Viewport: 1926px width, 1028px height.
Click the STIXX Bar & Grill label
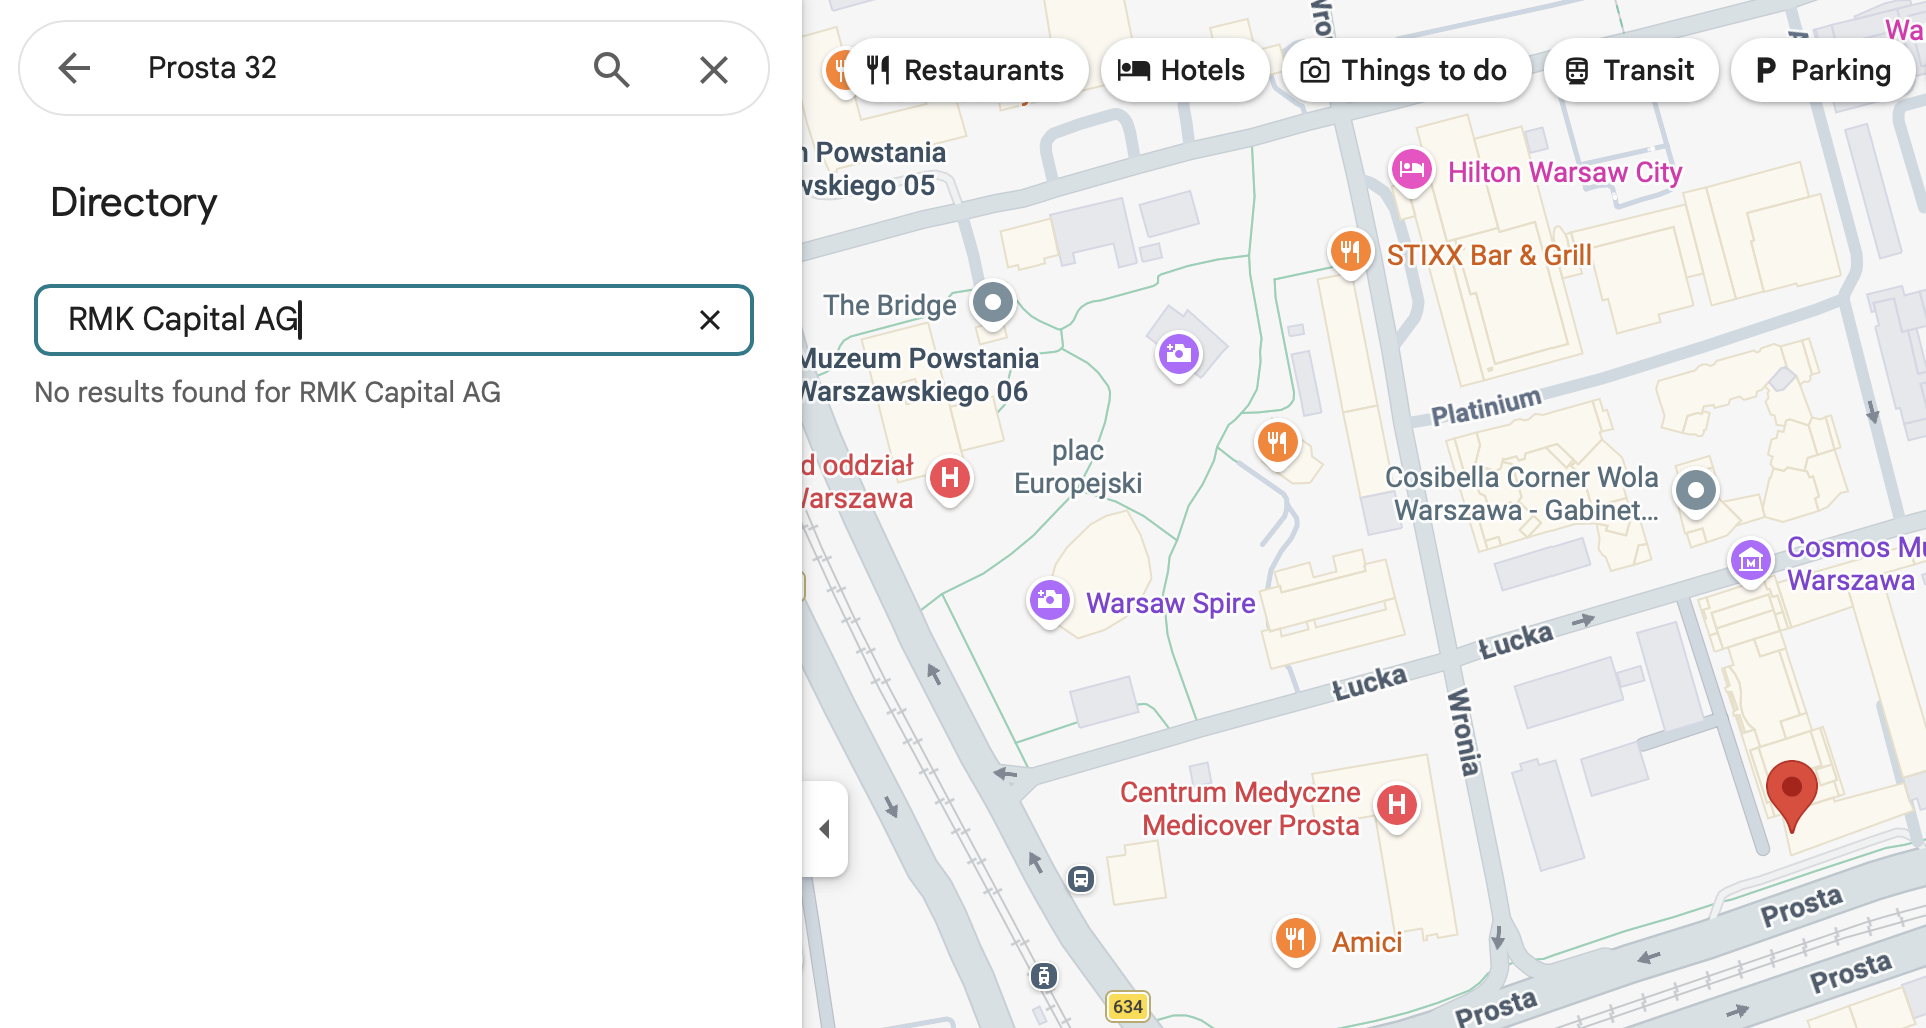point(1489,255)
